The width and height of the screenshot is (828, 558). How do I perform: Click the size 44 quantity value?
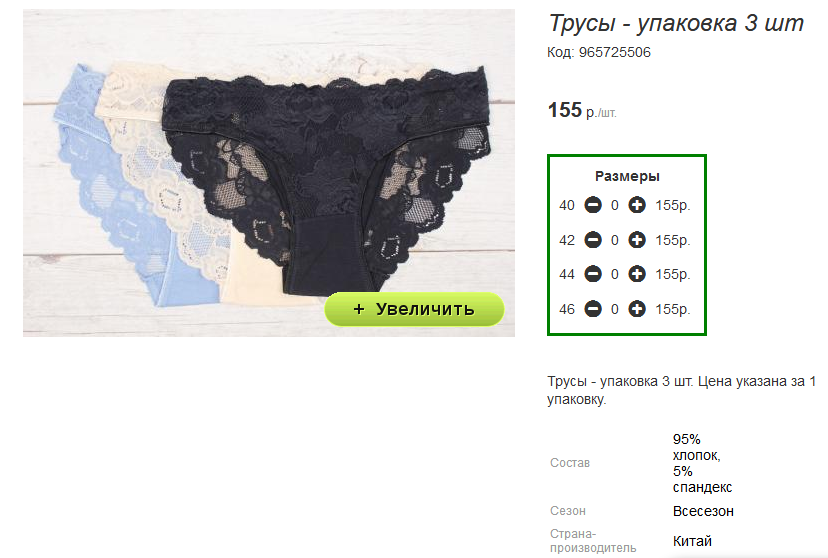click(x=615, y=275)
